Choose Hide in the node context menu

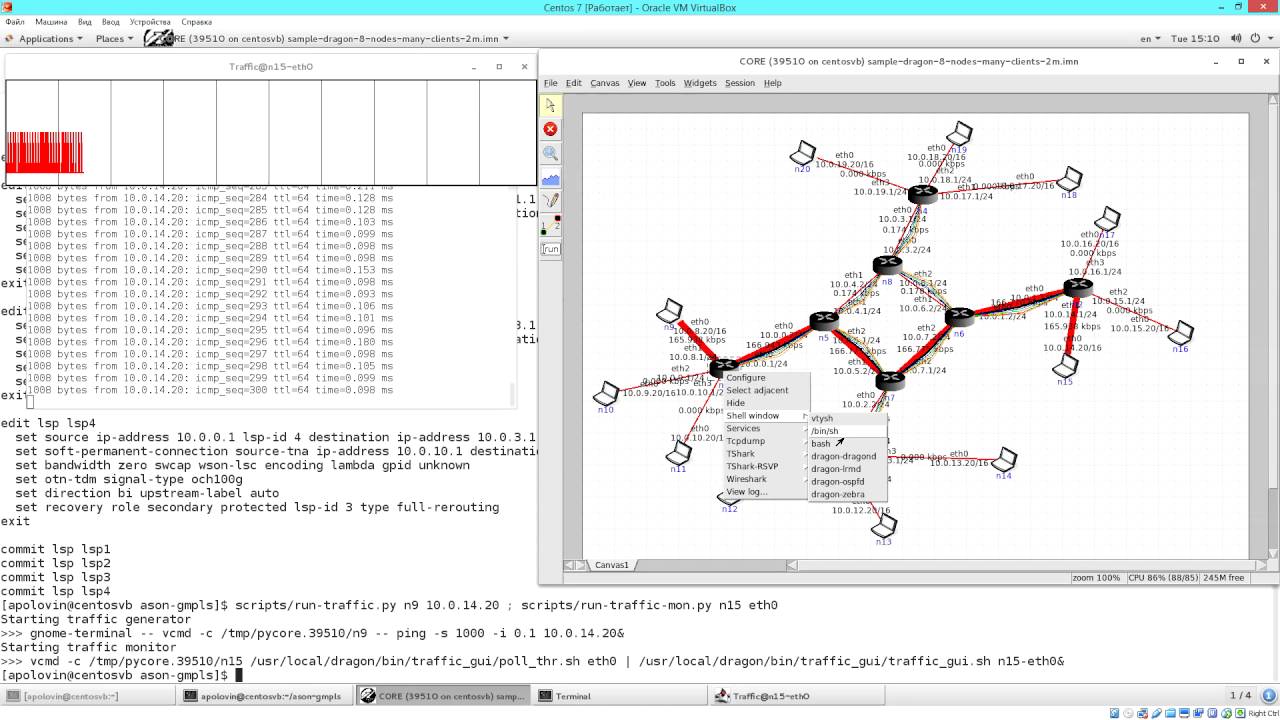(766, 403)
